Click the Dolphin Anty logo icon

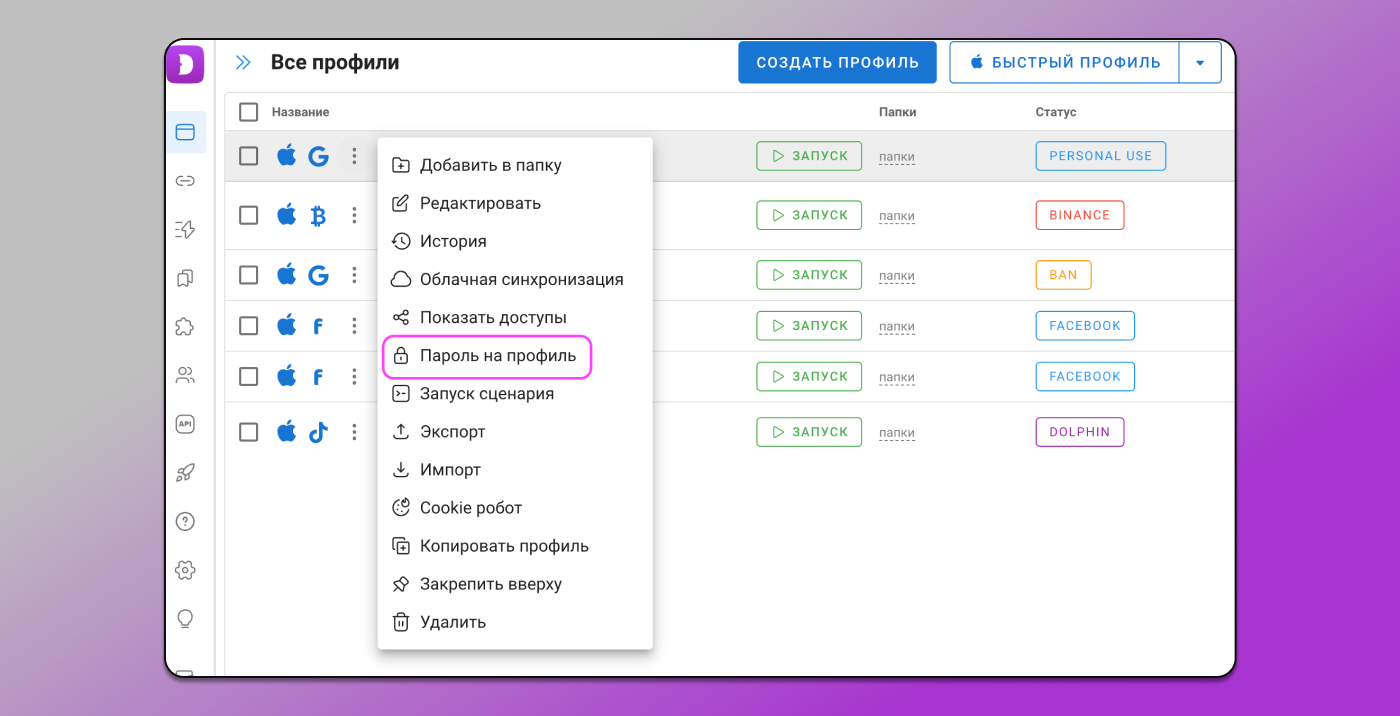(x=185, y=65)
